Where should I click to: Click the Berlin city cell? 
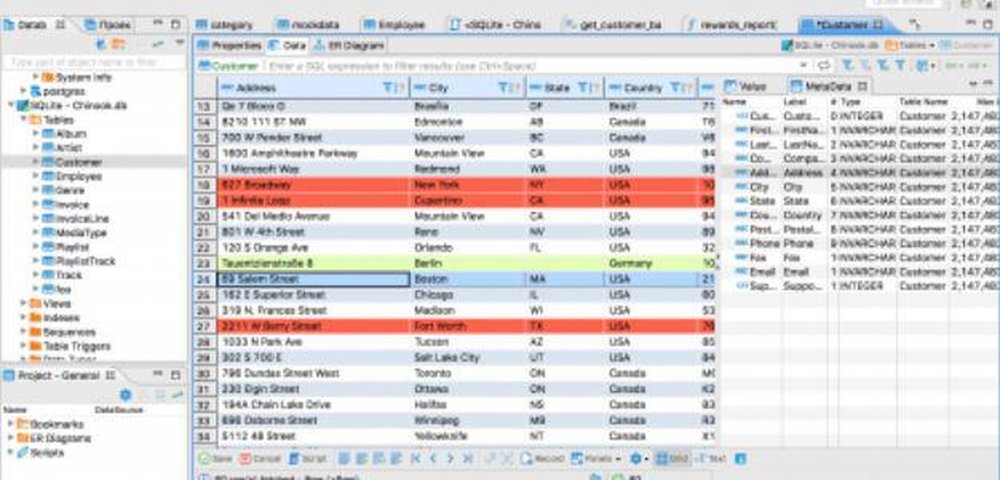pos(467,263)
